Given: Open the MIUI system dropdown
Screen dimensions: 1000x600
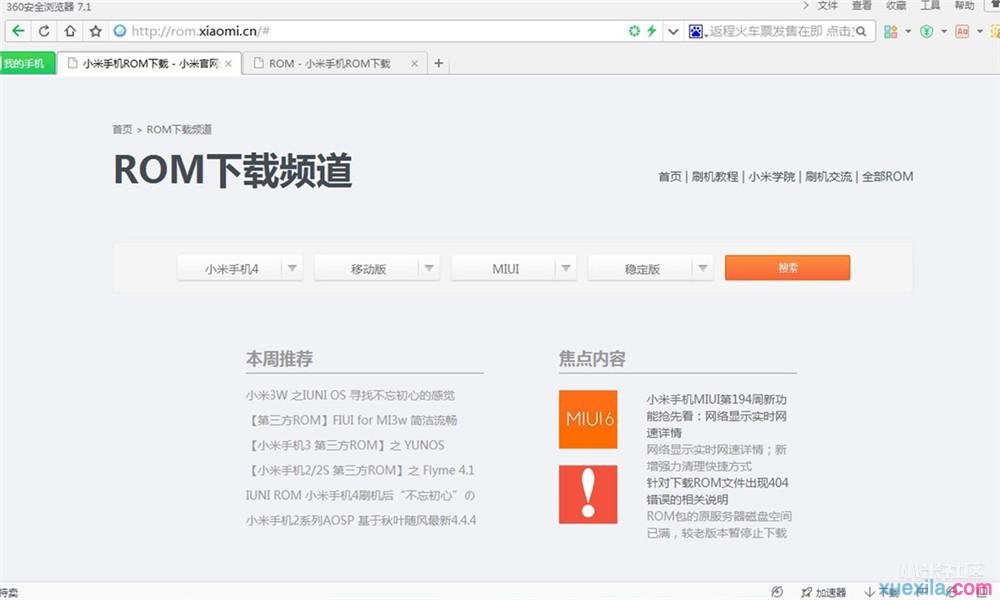Looking at the screenshot, I should coord(513,268).
